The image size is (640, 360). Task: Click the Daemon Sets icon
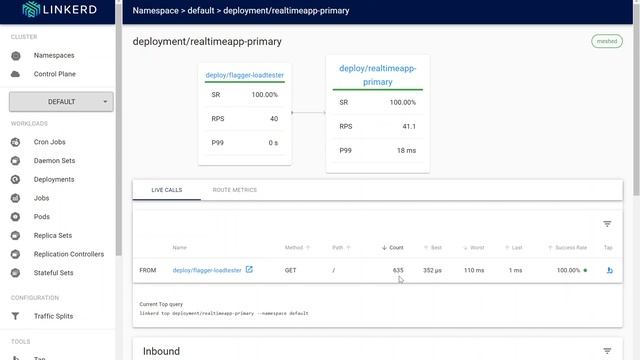coord(16,161)
